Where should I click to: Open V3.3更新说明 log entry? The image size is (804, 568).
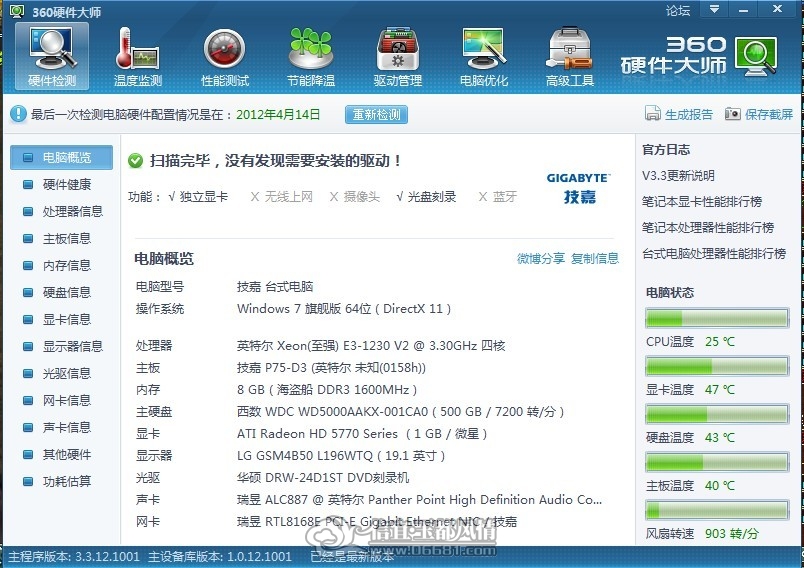[678, 176]
